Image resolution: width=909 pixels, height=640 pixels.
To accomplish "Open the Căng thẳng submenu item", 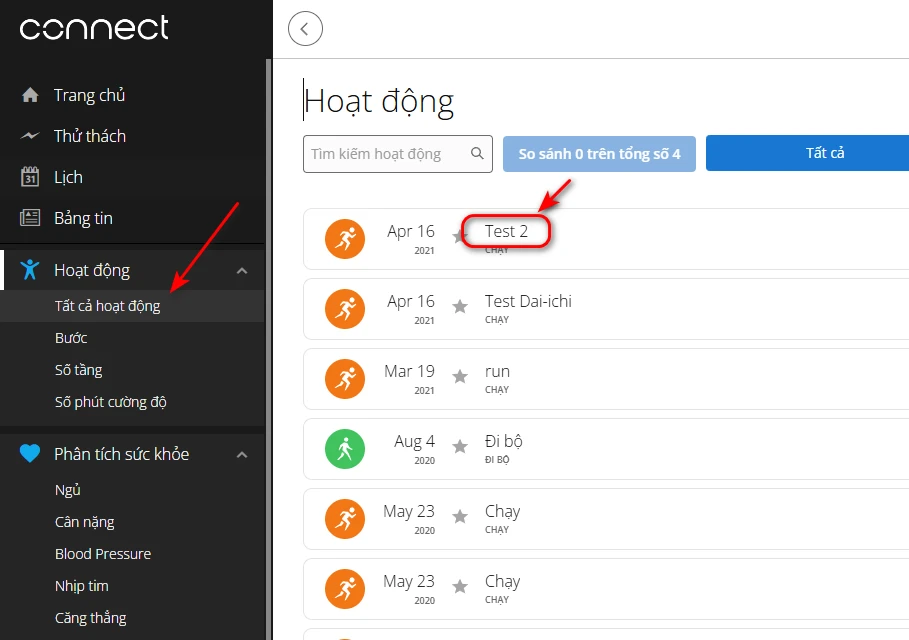I will coord(90,618).
